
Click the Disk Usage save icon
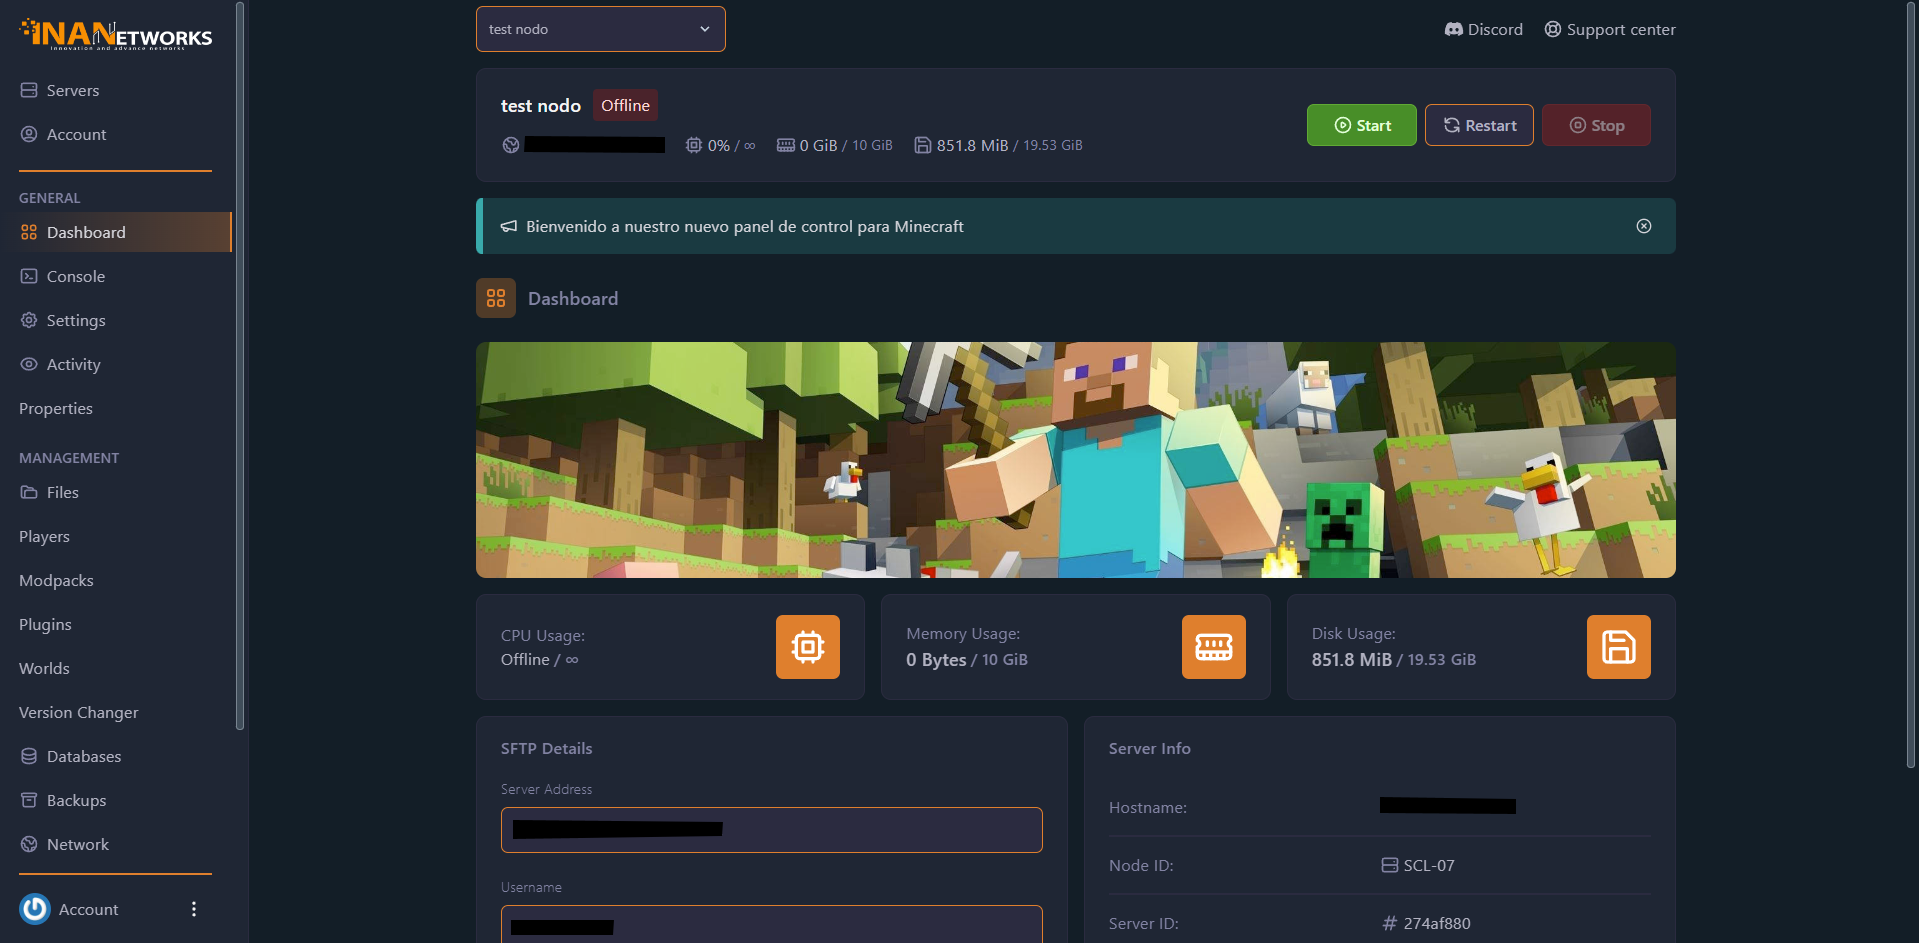(x=1618, y=647)
